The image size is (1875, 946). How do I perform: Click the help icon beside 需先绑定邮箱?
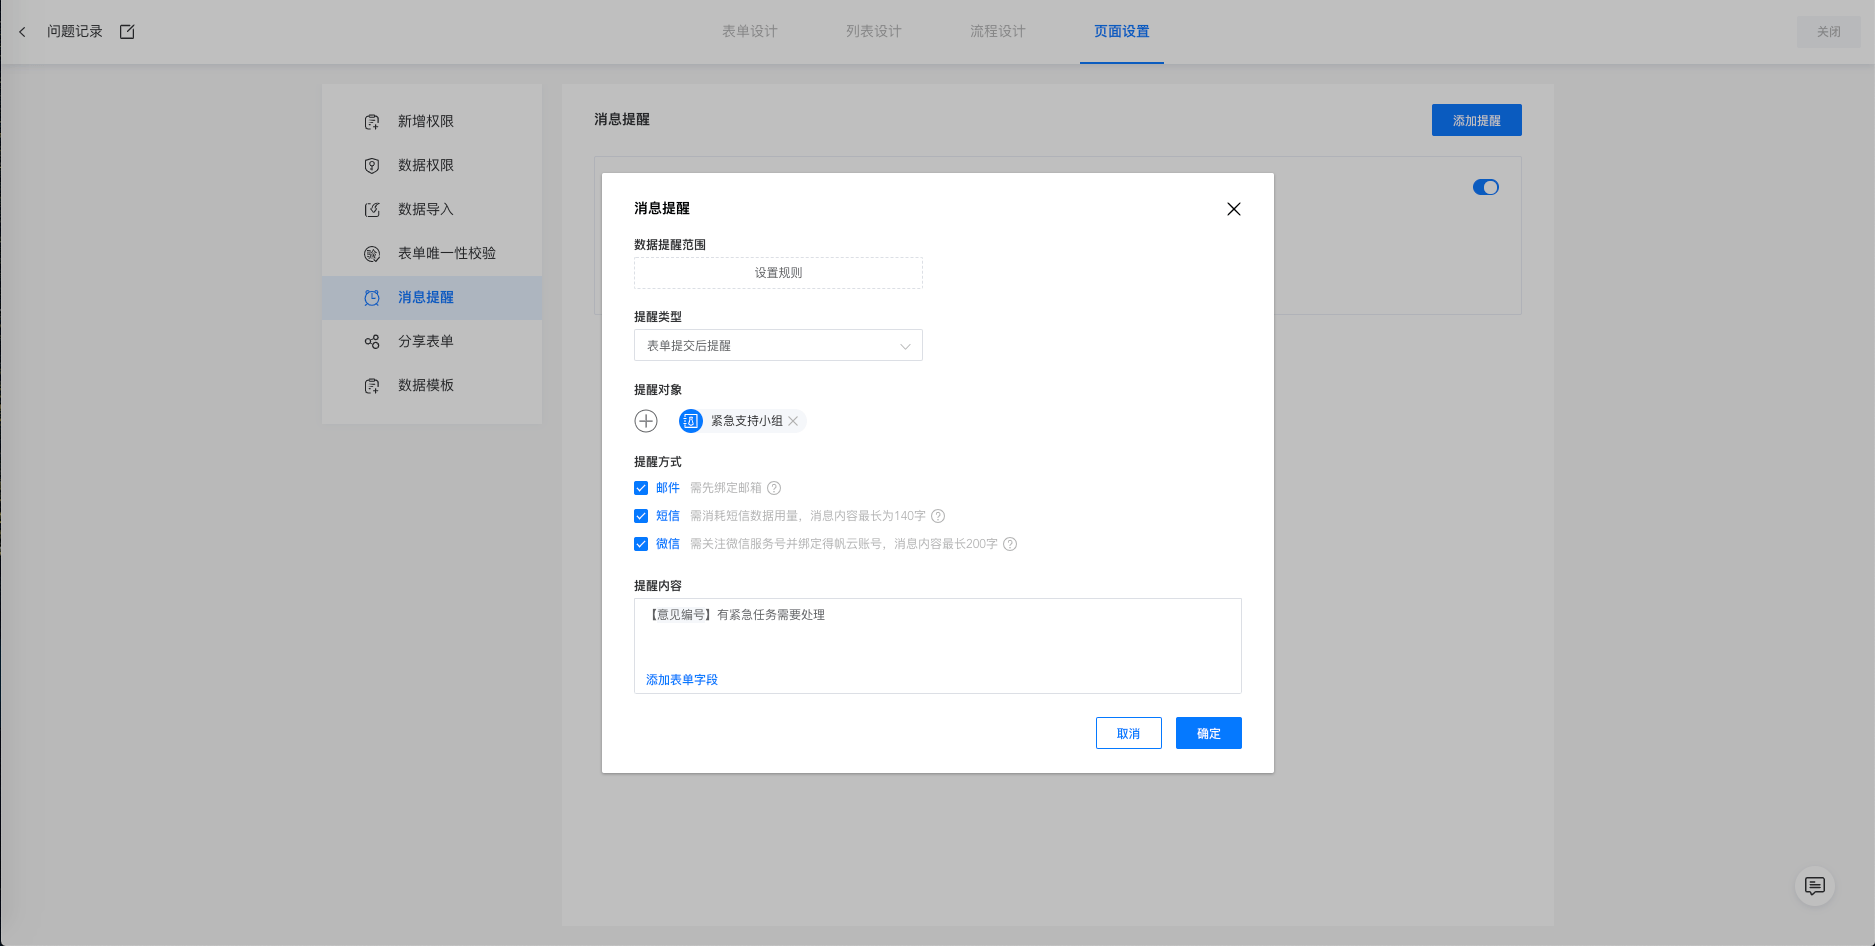[774, 488]
